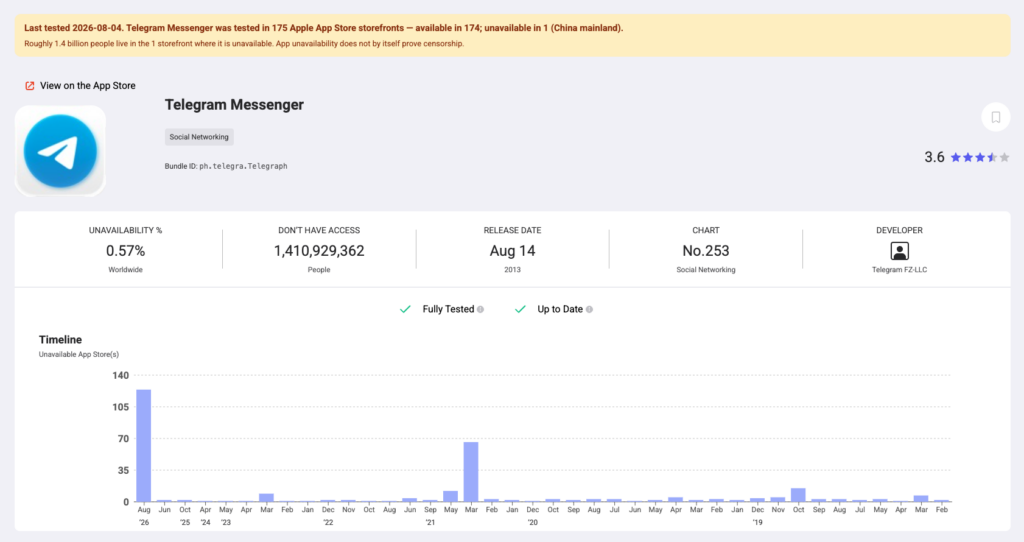Click the Aug 14 release date value
The width and height of the screenshot is (1024, 542).
pyautogui.click(x=512, y=251)
